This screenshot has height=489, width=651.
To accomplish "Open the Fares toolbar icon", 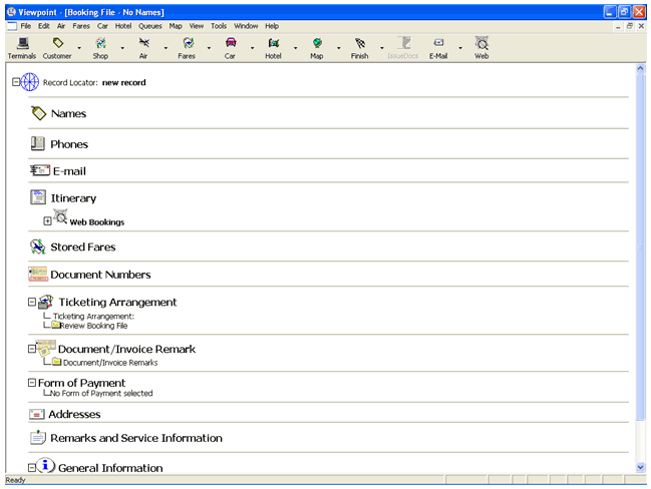I will pyautogui.click(x=188, y=43).
